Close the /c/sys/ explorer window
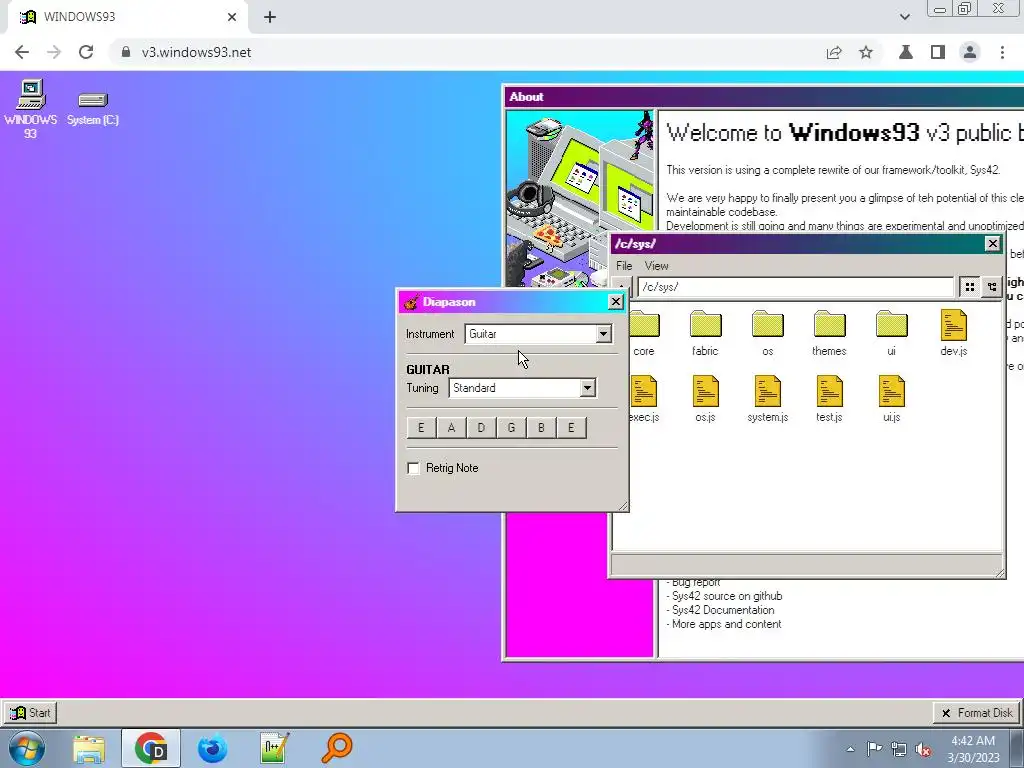1024x768 pixels. [x=992, y=244]
